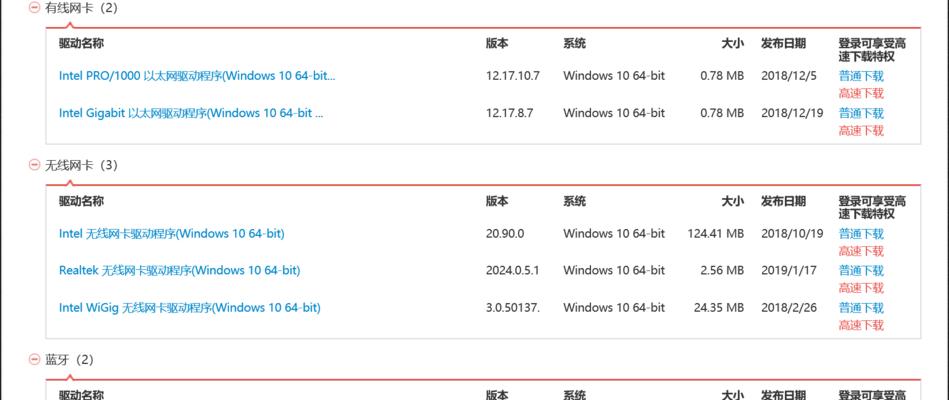This screenshot has height=400, width=949.
Task: Click 高速下载 for Intel PRO/1000 driver
Action: tap(861, 93)
